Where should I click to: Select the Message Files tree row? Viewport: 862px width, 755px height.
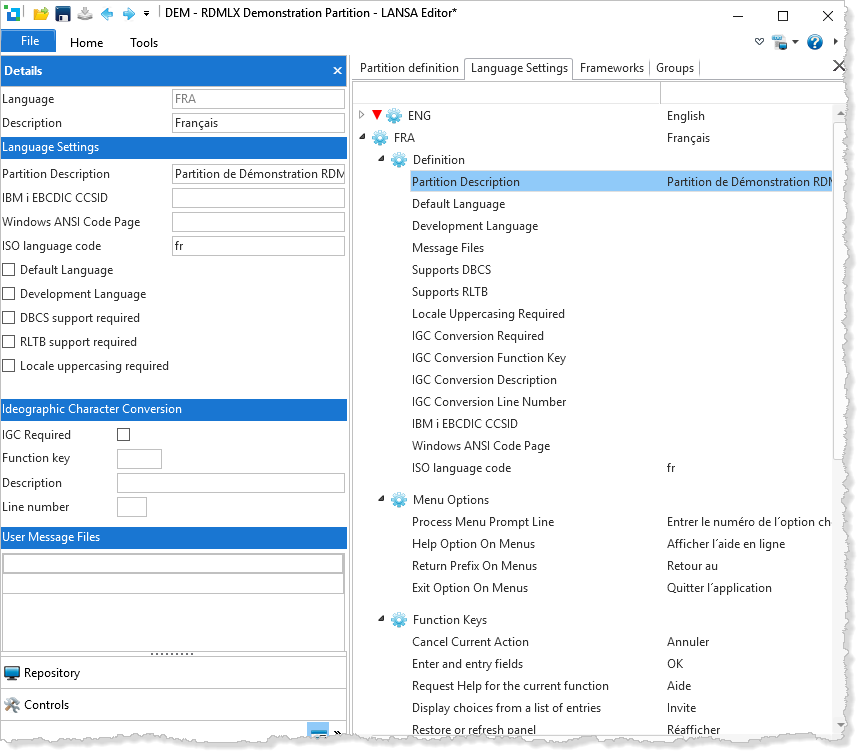click(621, 247)
